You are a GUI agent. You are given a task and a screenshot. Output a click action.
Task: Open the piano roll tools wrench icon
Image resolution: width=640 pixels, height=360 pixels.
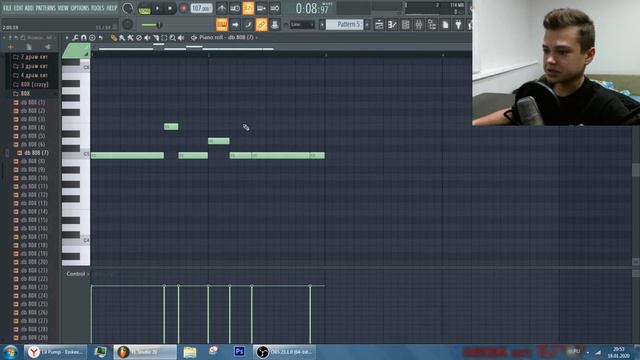click(x=75, y=38)
